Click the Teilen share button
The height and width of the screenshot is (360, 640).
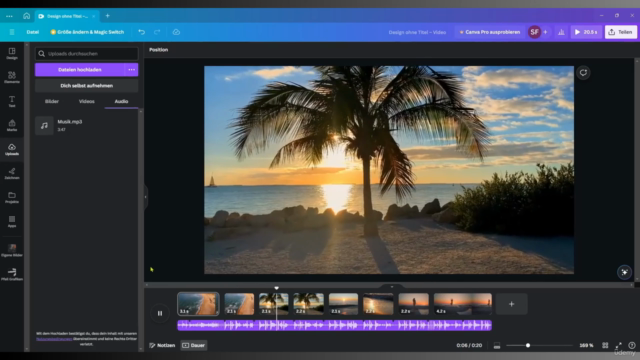pos(620,32)
